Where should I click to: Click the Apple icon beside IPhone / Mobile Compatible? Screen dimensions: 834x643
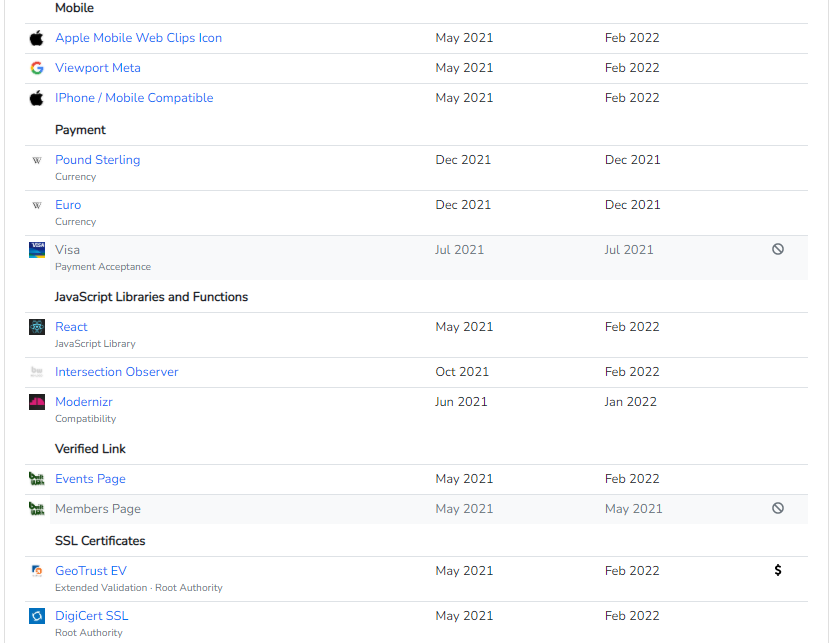point(36,98)
